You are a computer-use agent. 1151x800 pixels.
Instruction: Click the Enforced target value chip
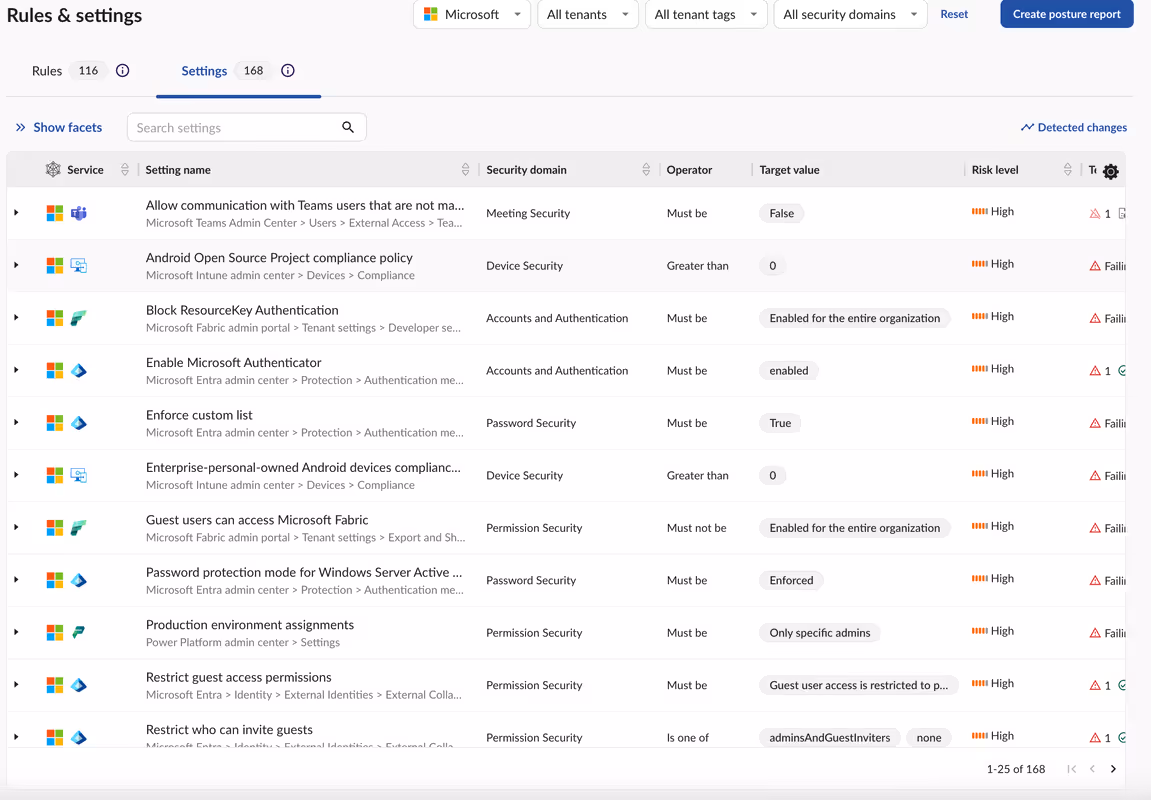tap(791, 580)
